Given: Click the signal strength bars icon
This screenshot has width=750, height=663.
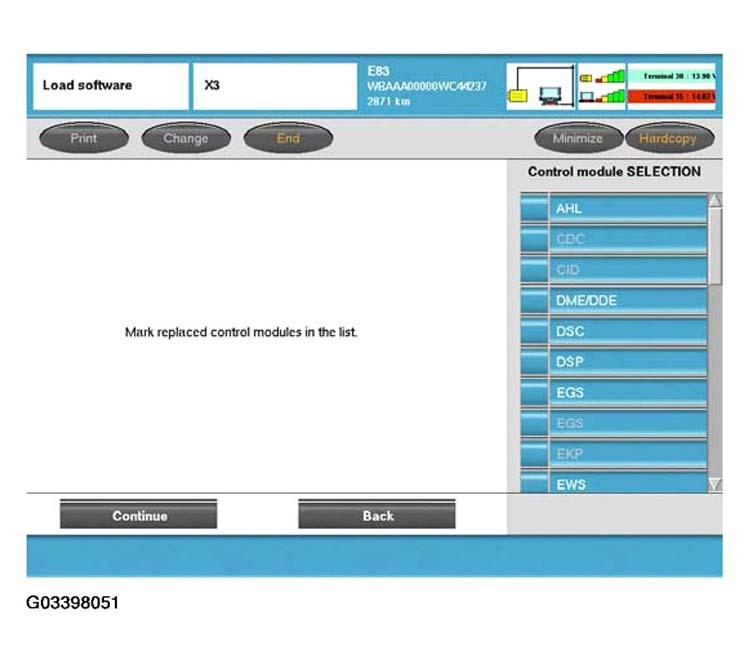Looking at the screenshot, I should [x=600, y=87].
